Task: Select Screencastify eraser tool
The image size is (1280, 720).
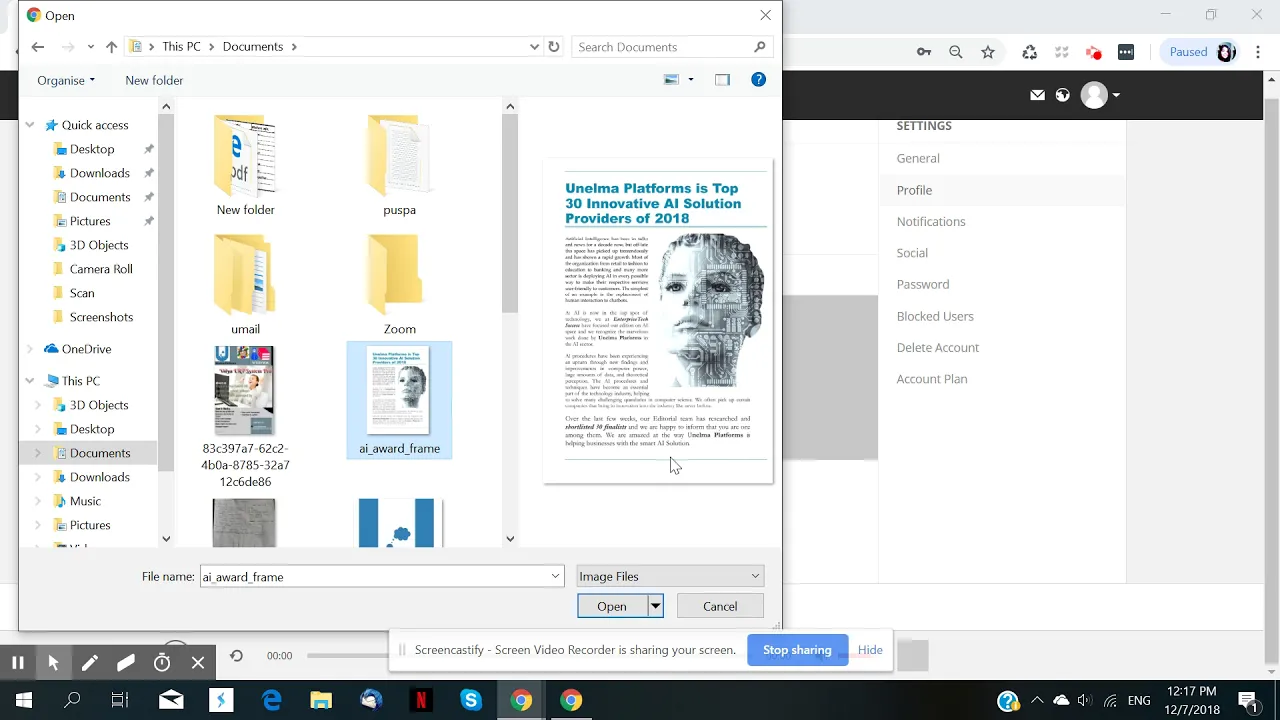Action: pos(126,662)
